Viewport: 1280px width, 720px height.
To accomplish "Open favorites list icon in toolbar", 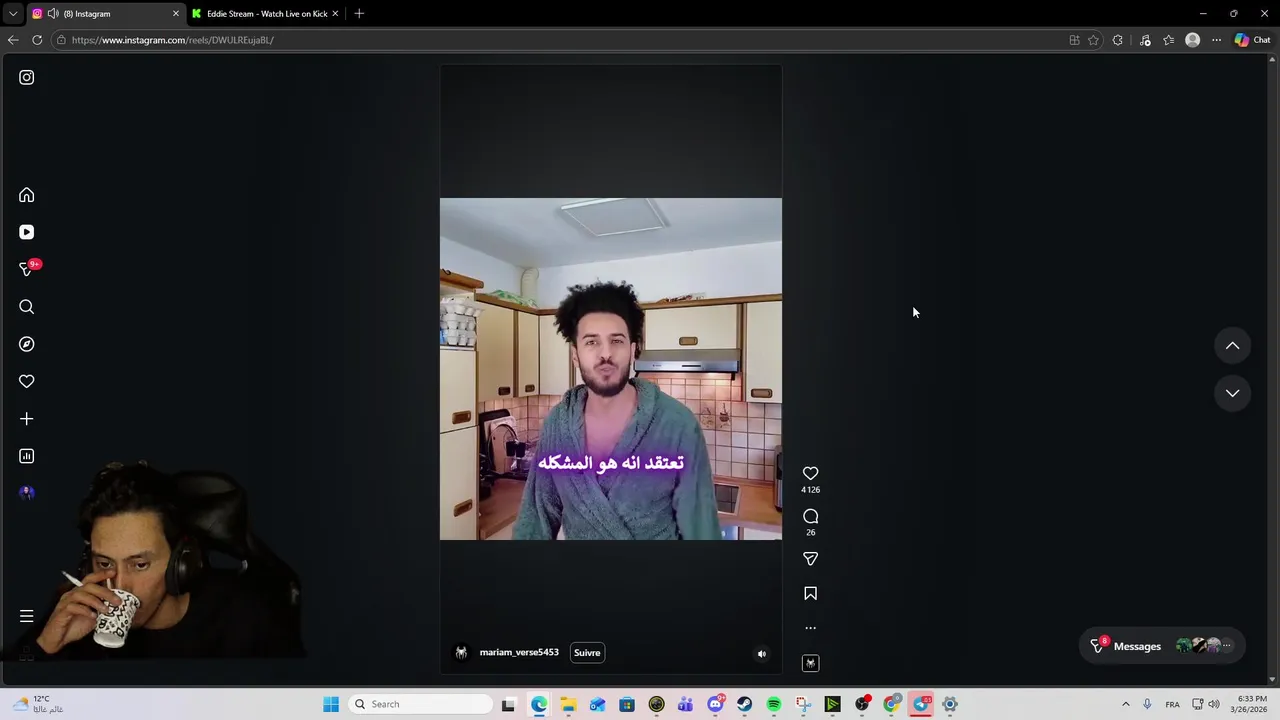I will click(1168, 40).
